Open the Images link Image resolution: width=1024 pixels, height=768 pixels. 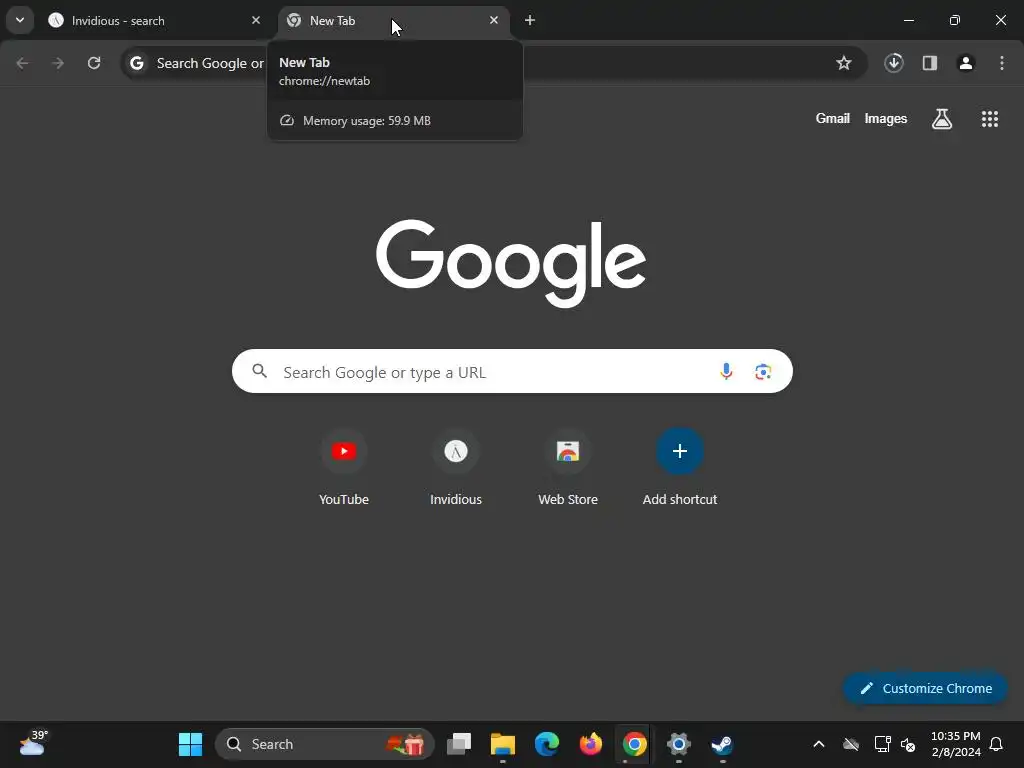(886, 118)
